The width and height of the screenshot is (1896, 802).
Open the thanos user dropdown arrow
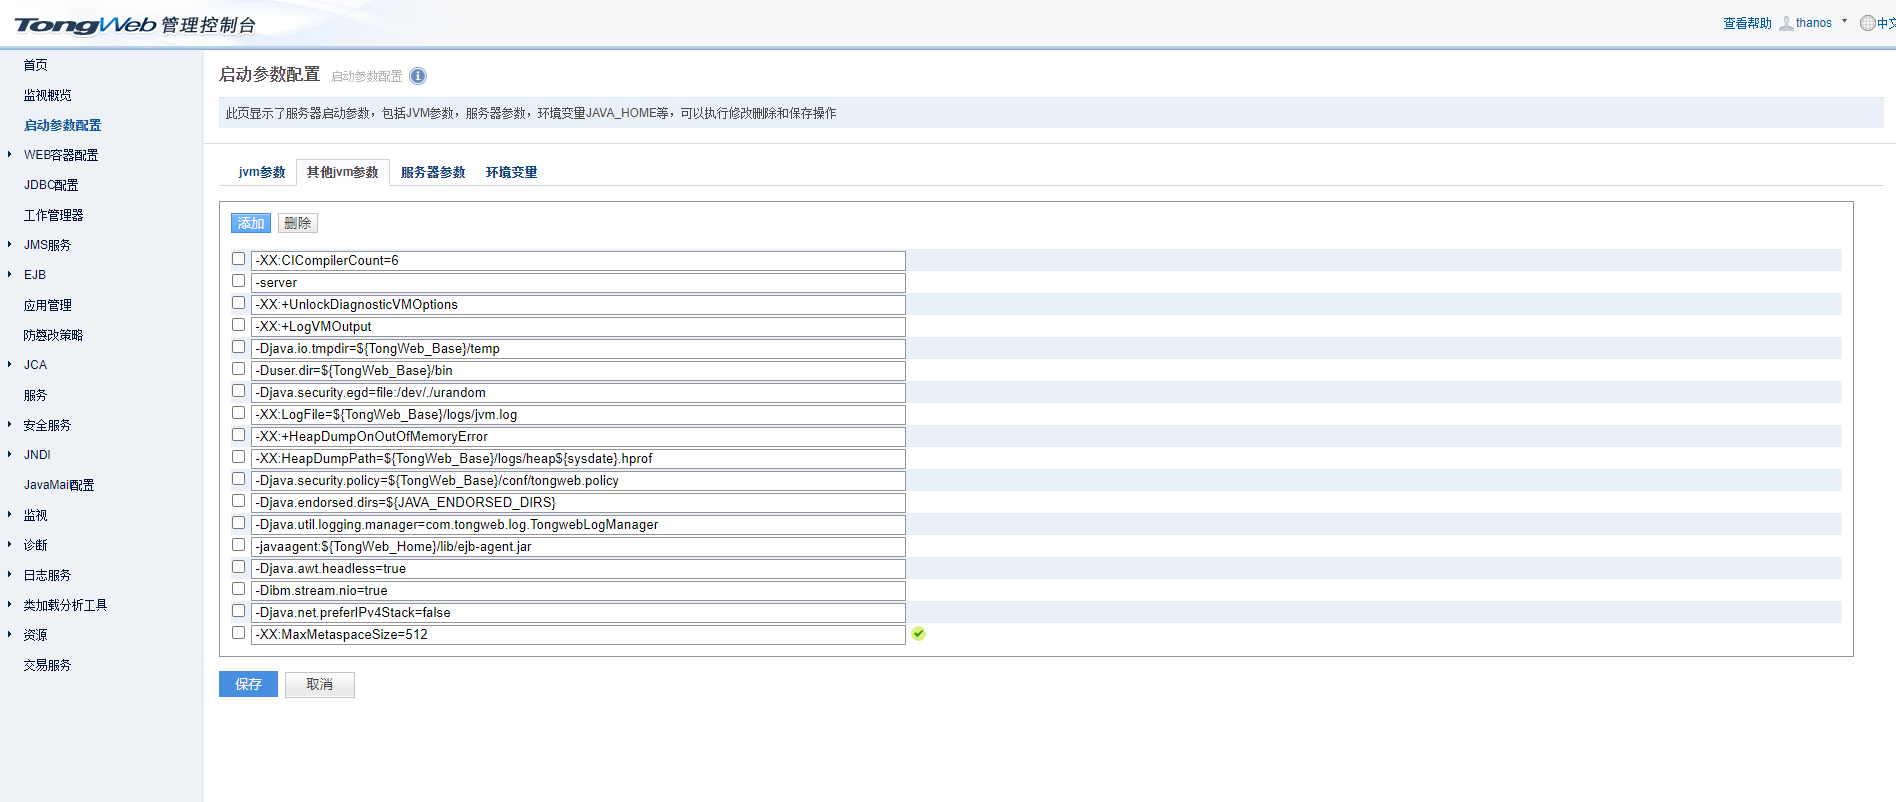click(x=1844, y=21)
